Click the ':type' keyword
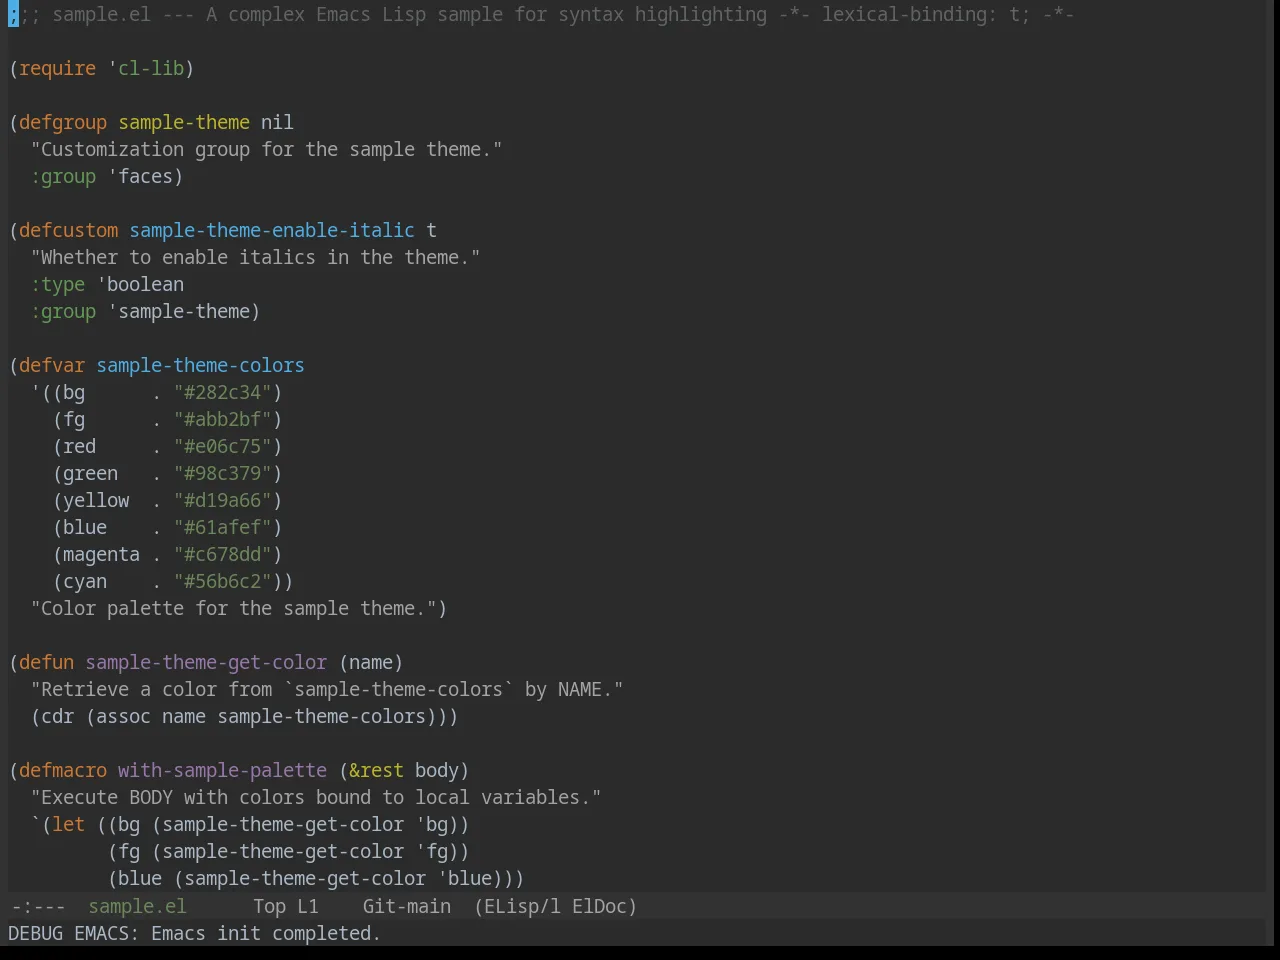 tap(57, 284)
